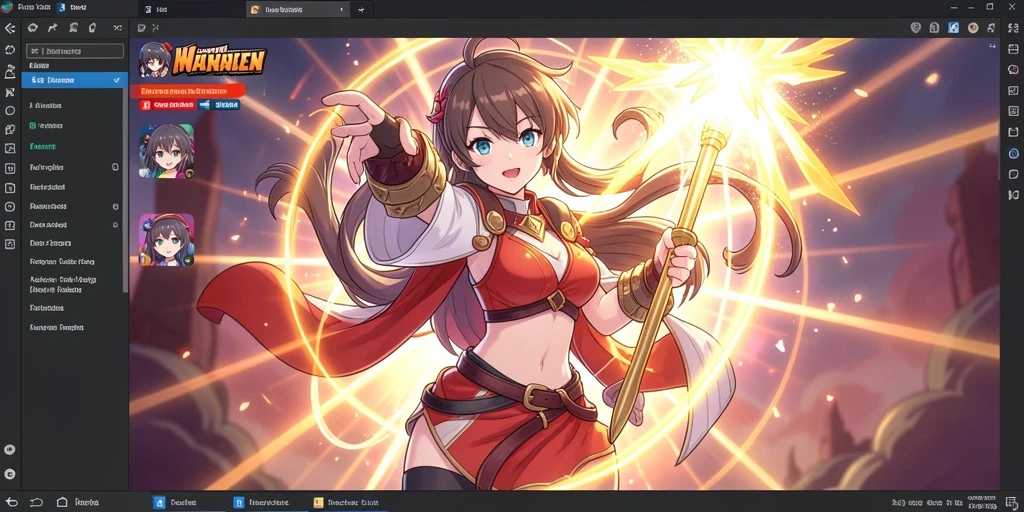Click the plain circle icon in left sidebar
This screenshot has width=1024, height=512.
(x=10, y=110)
